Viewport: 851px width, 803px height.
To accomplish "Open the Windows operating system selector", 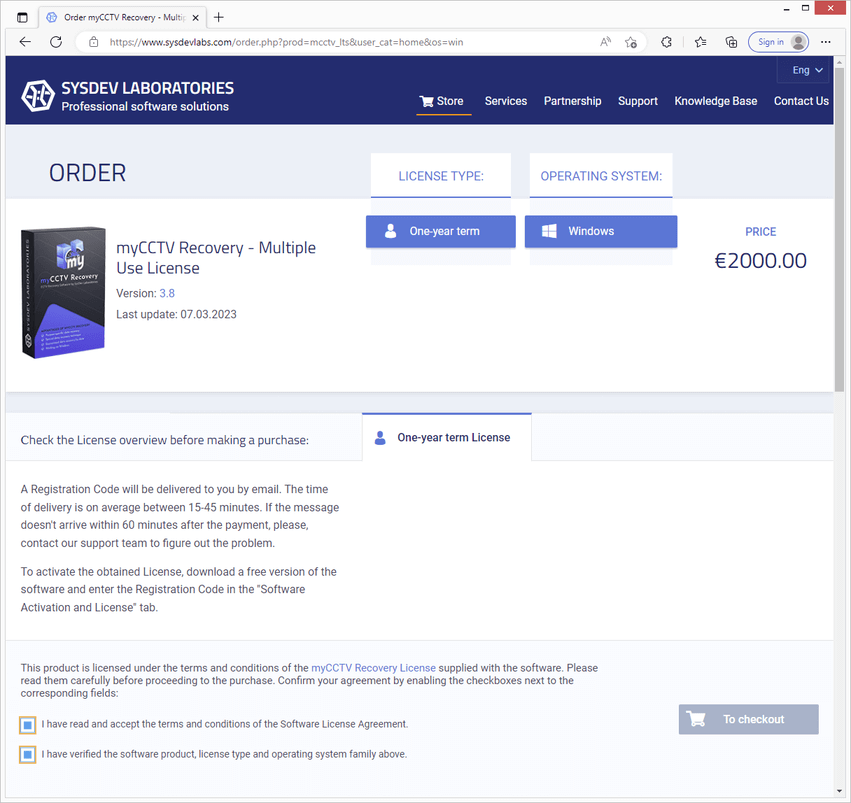I will pyautogui.click(x=600, y=231).
